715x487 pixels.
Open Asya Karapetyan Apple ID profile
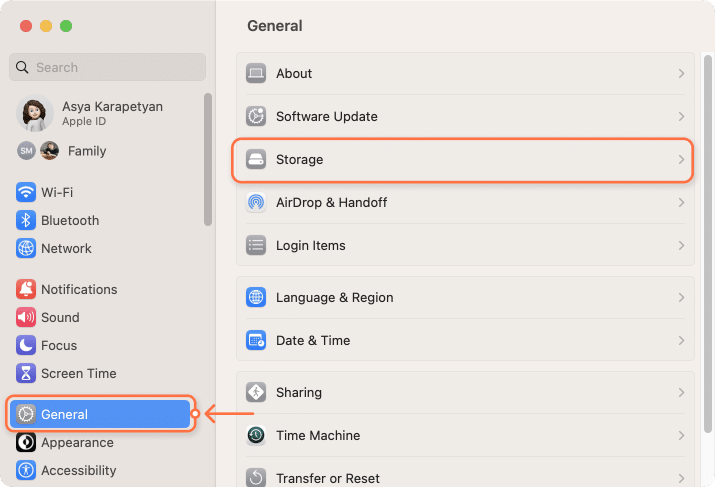tap(90, 113)
